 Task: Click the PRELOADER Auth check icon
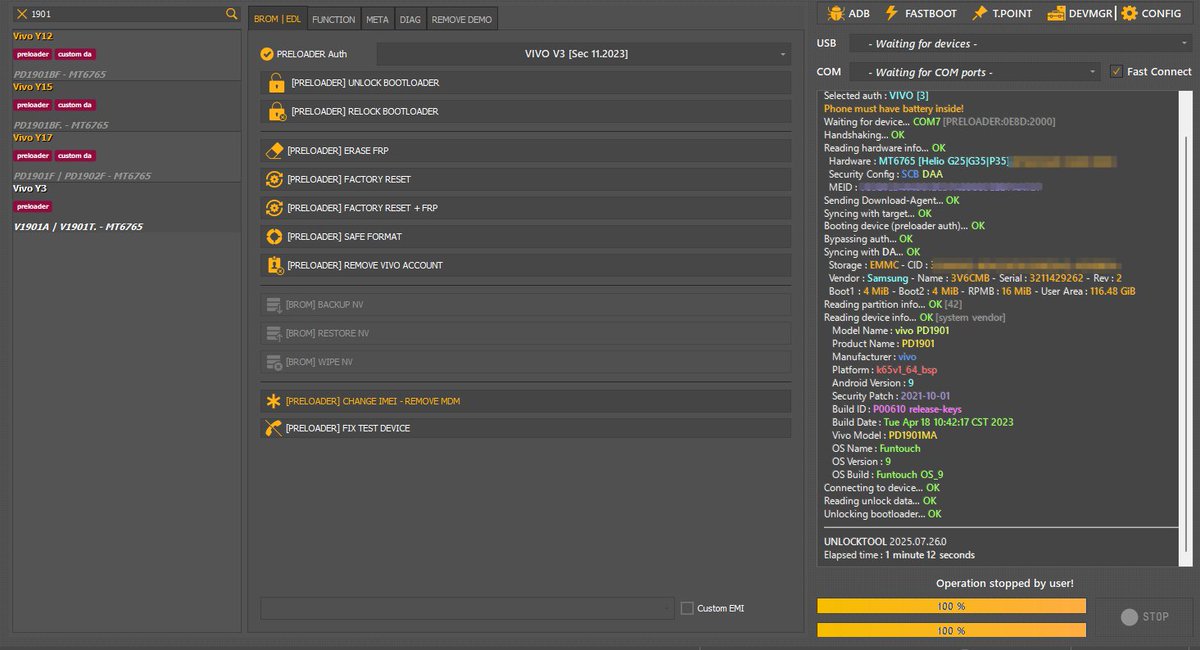coord(266,54)
